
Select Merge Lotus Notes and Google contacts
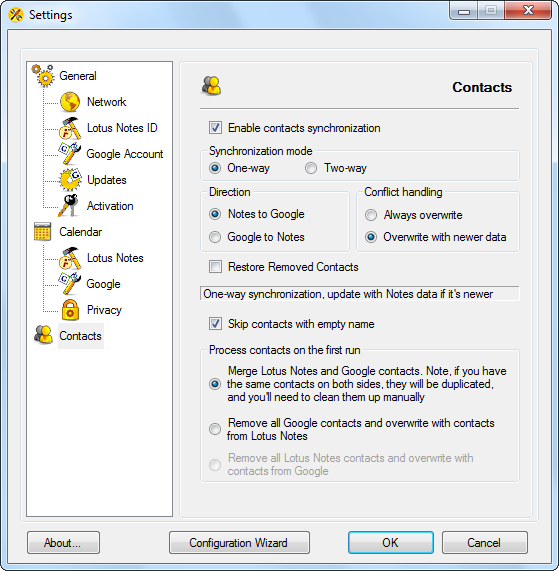pos(215,384)
